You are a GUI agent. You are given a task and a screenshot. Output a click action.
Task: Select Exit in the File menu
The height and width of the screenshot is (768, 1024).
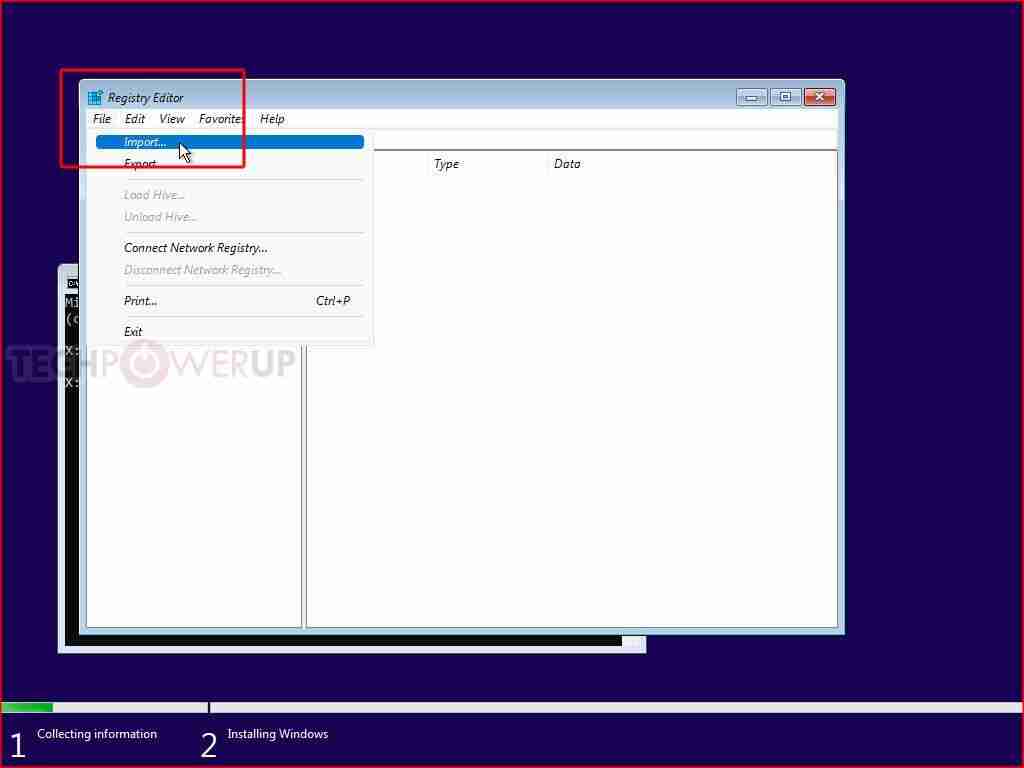[x=133, y=331]
